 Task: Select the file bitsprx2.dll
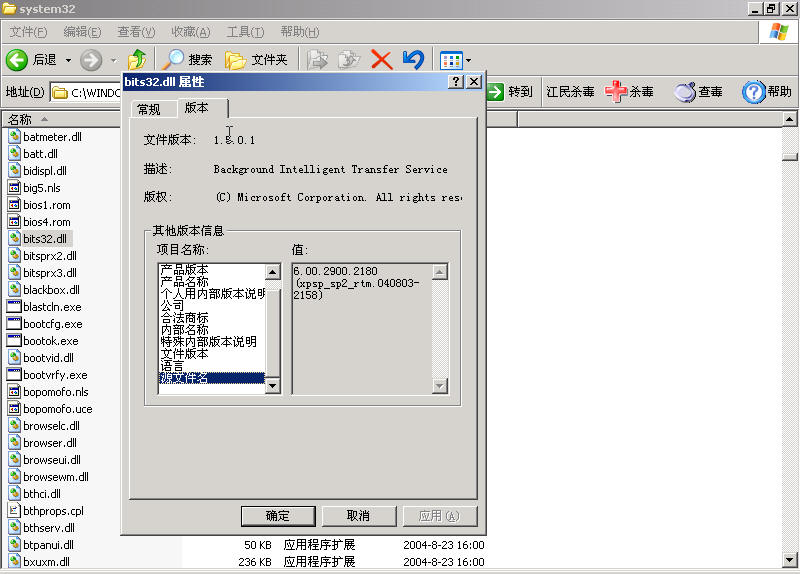[x=49, y=256]
